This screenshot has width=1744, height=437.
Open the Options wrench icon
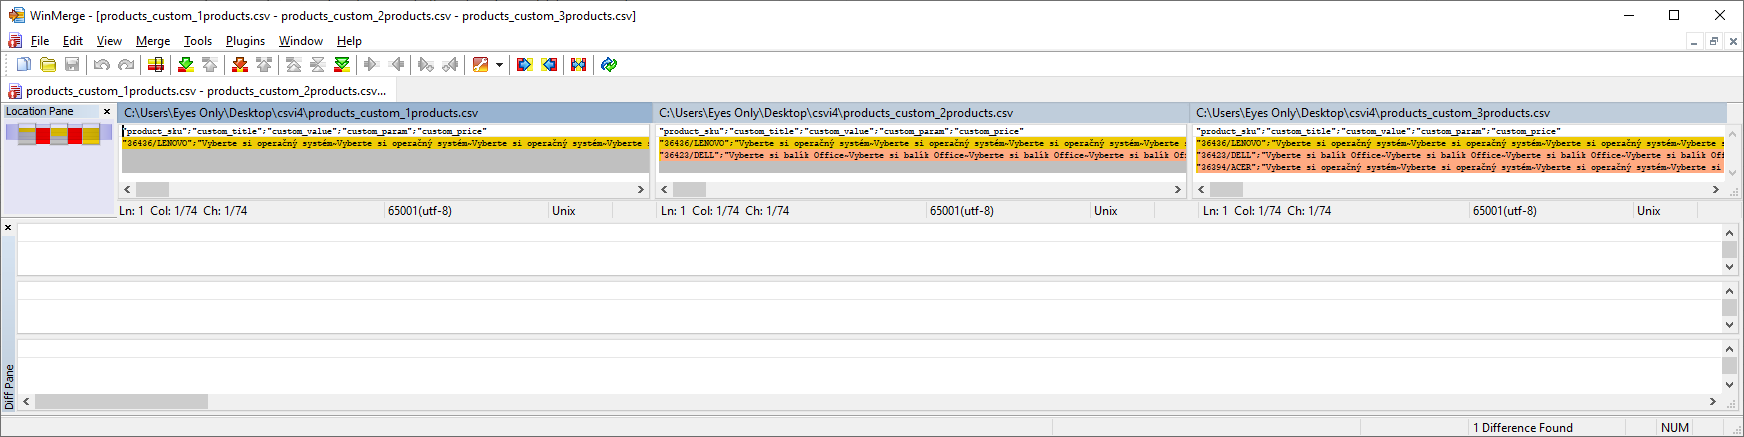coord(481,65)
